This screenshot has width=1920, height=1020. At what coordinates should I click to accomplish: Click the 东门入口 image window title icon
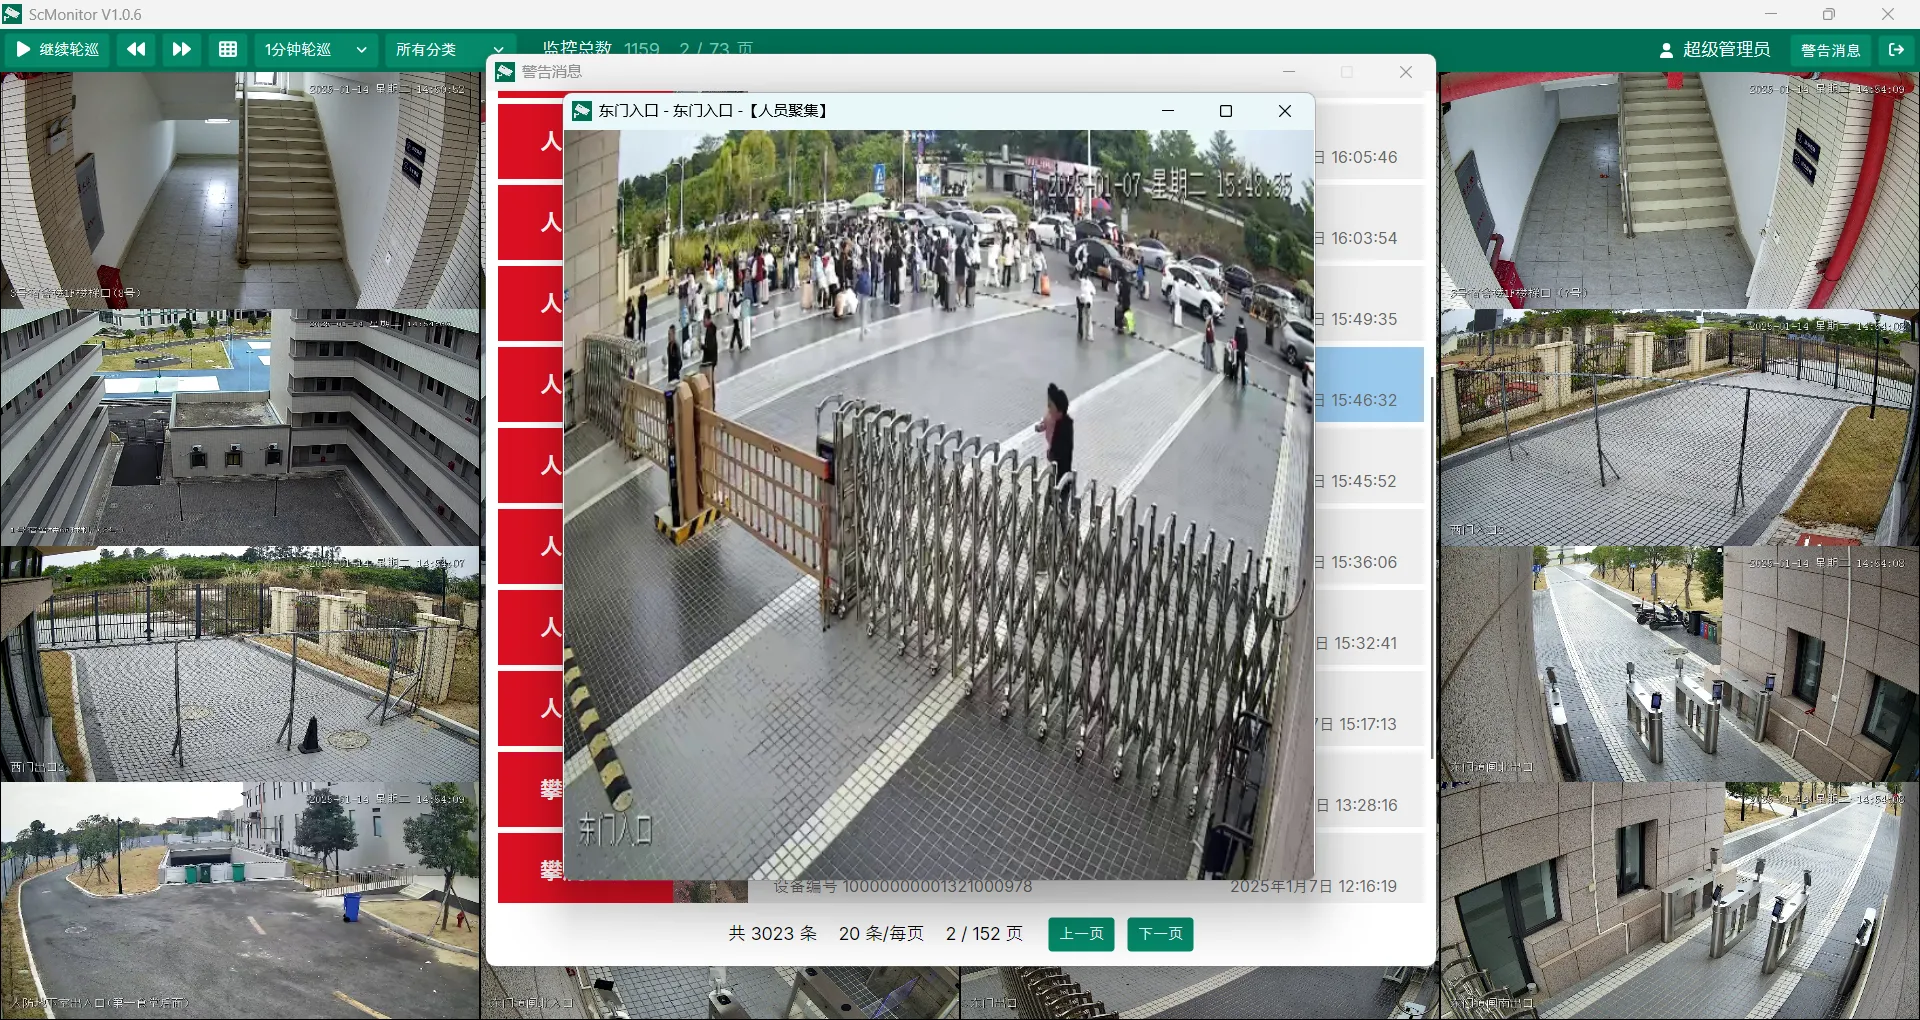(582, 111)
